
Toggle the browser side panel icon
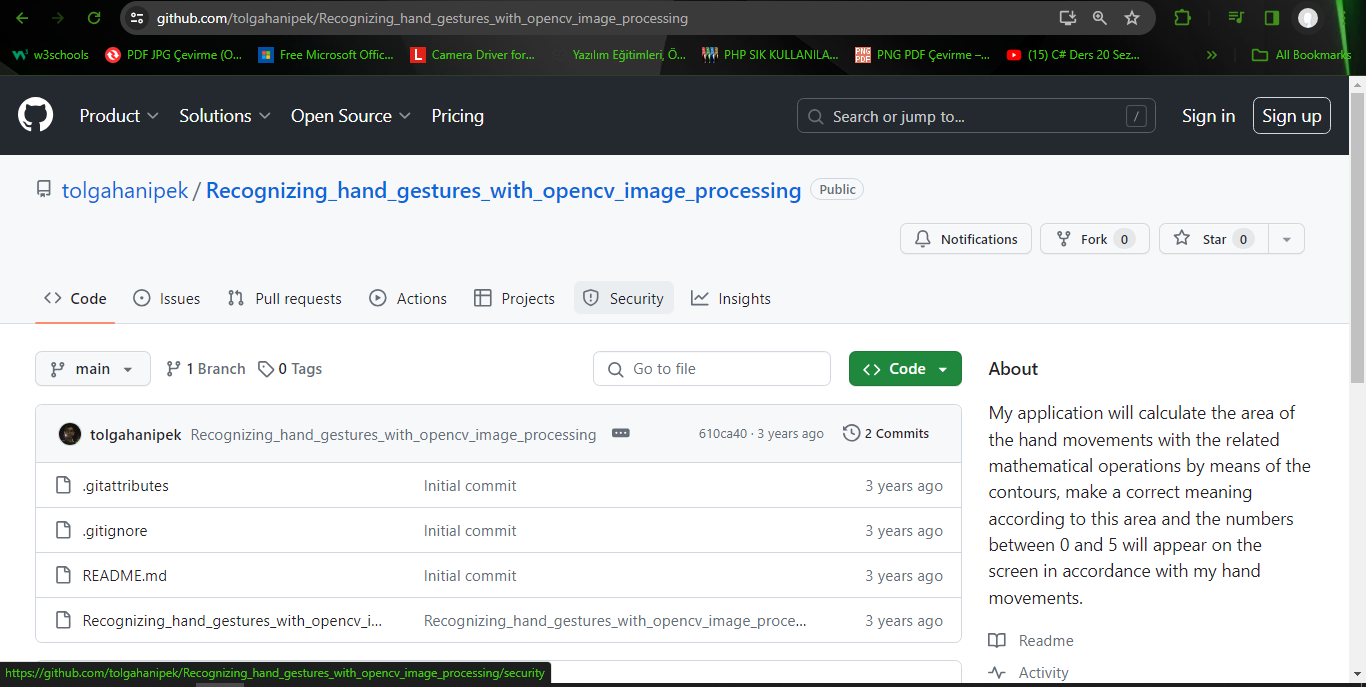point(1271,18)
